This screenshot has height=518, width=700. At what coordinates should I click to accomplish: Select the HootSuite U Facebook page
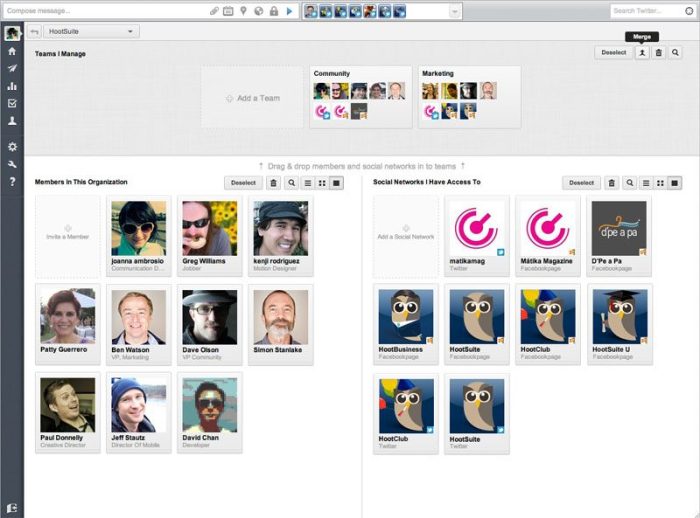pyautogui.click(x=620, y=325)
